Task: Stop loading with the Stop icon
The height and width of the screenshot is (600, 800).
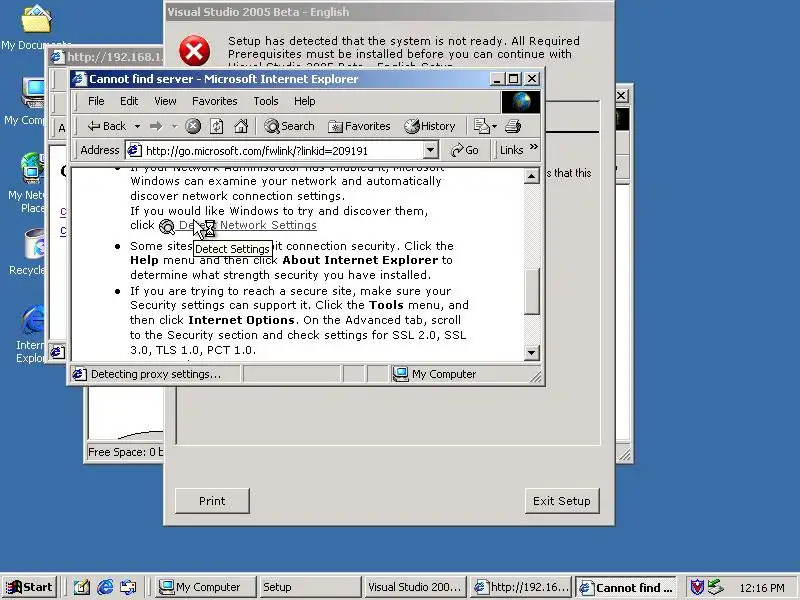Action: [193, 126]
